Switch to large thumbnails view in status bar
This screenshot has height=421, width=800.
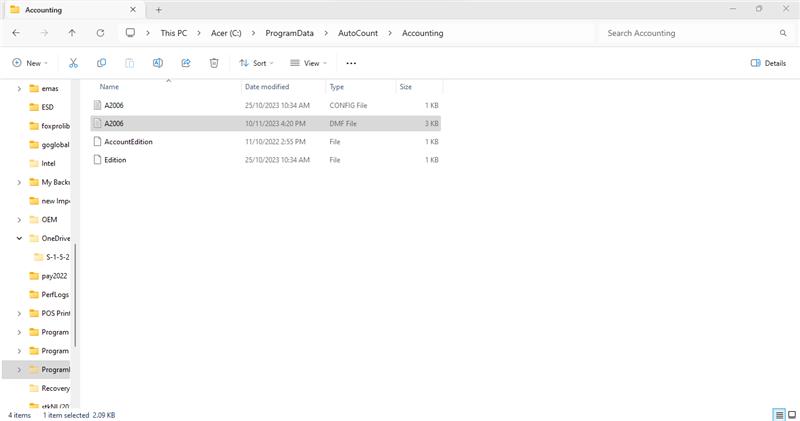pos(791,414)
